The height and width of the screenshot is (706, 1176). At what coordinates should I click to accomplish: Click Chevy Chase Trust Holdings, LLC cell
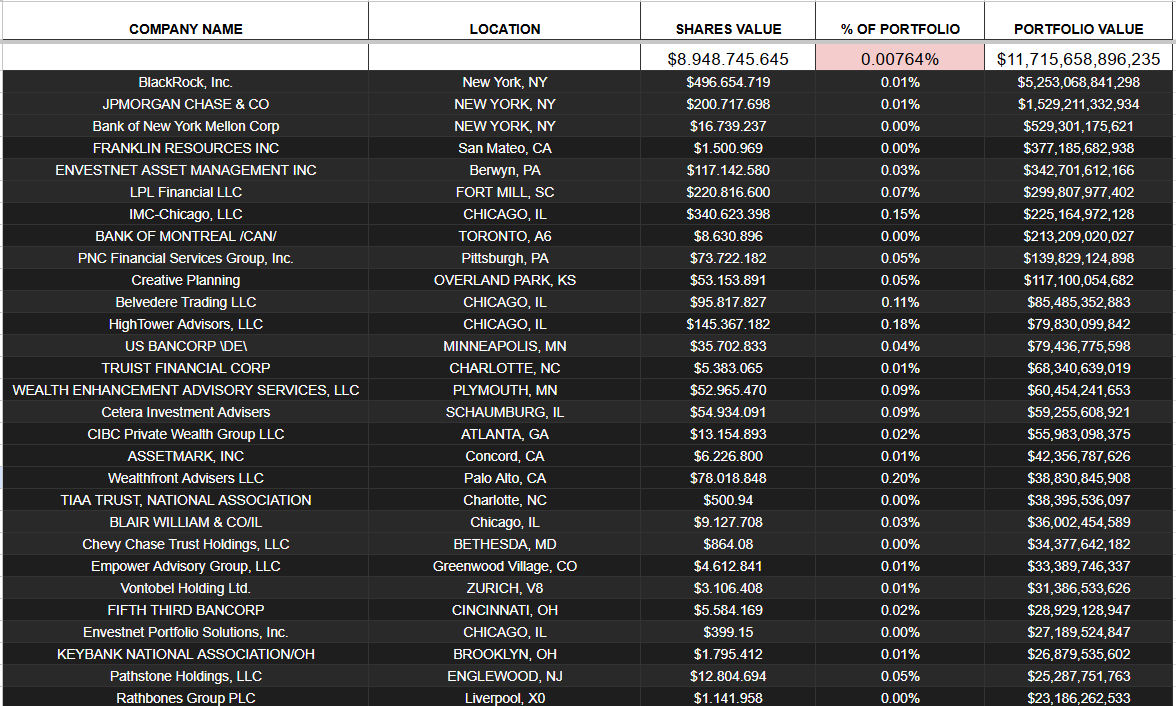pos(185,545)
